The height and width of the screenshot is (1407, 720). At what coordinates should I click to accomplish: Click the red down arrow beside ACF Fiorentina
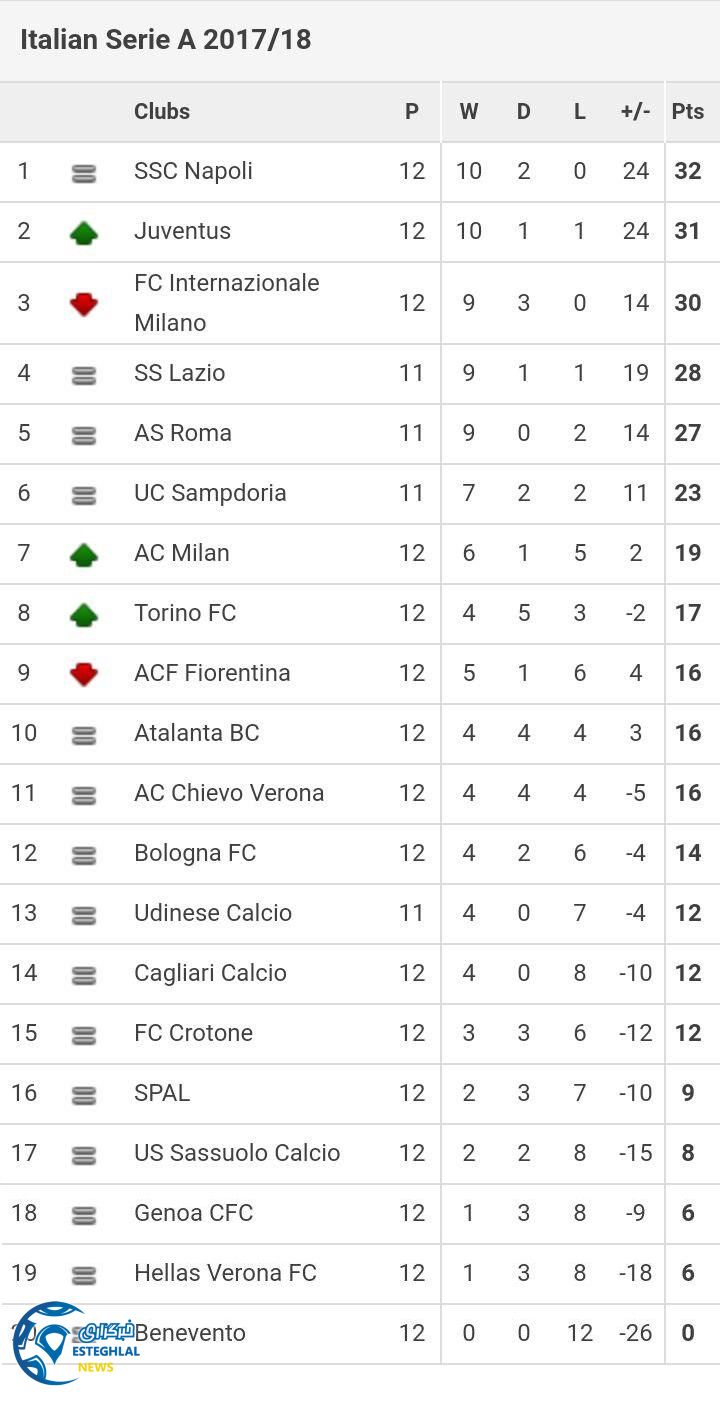click(84, 674)
